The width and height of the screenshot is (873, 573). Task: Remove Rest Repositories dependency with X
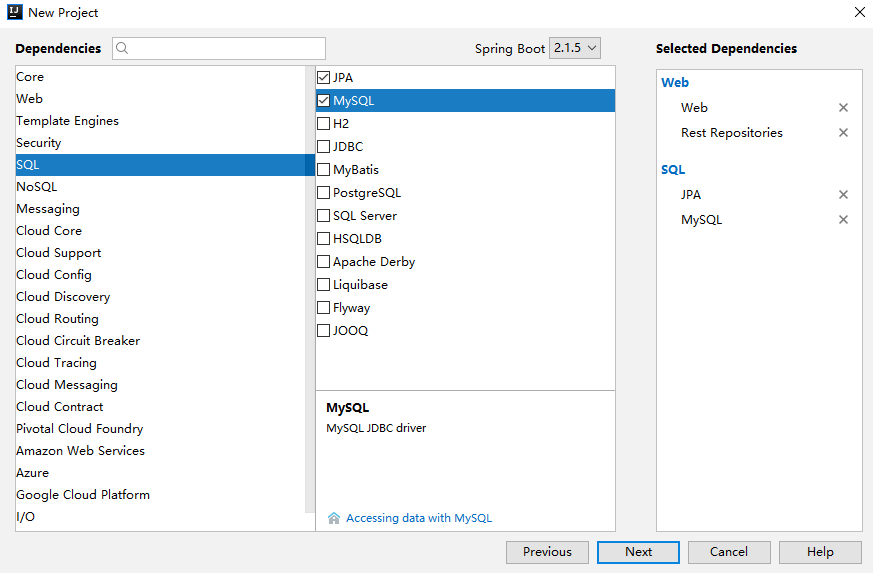(843, 133)
